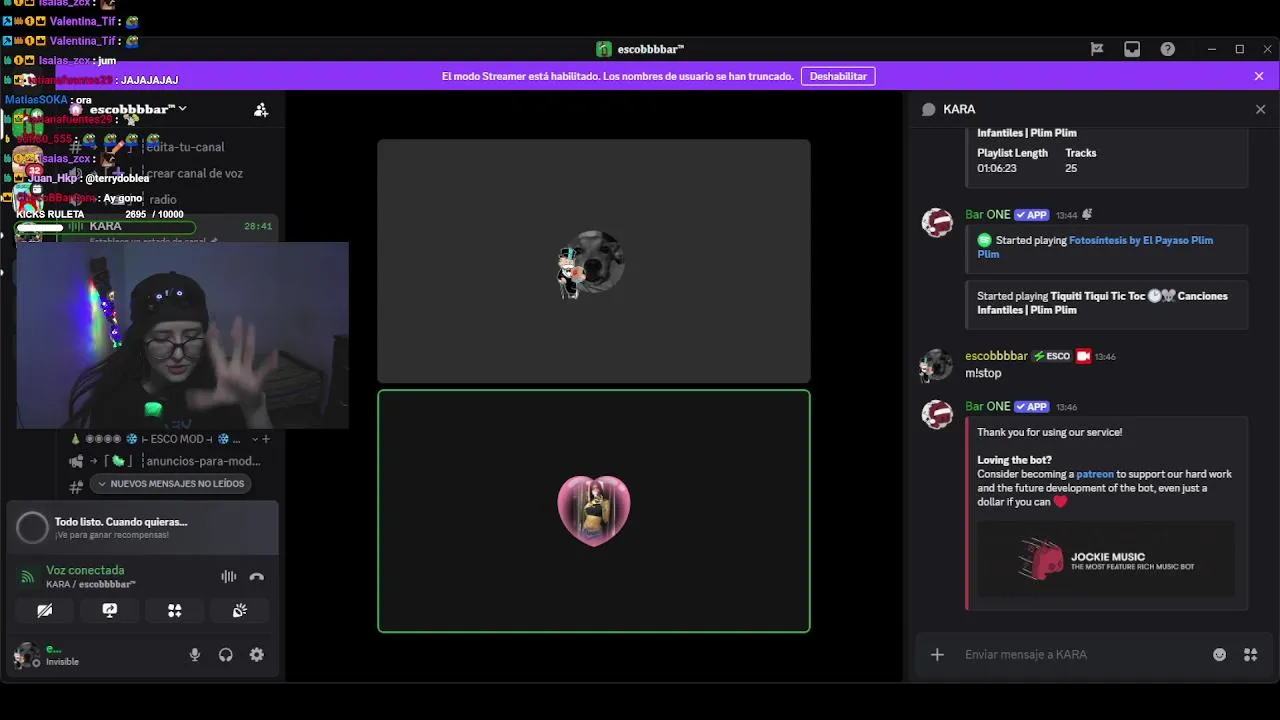Viewport: 1280px width, 720px height.
Task: Click the share screen icon
Action: (110, 610)
